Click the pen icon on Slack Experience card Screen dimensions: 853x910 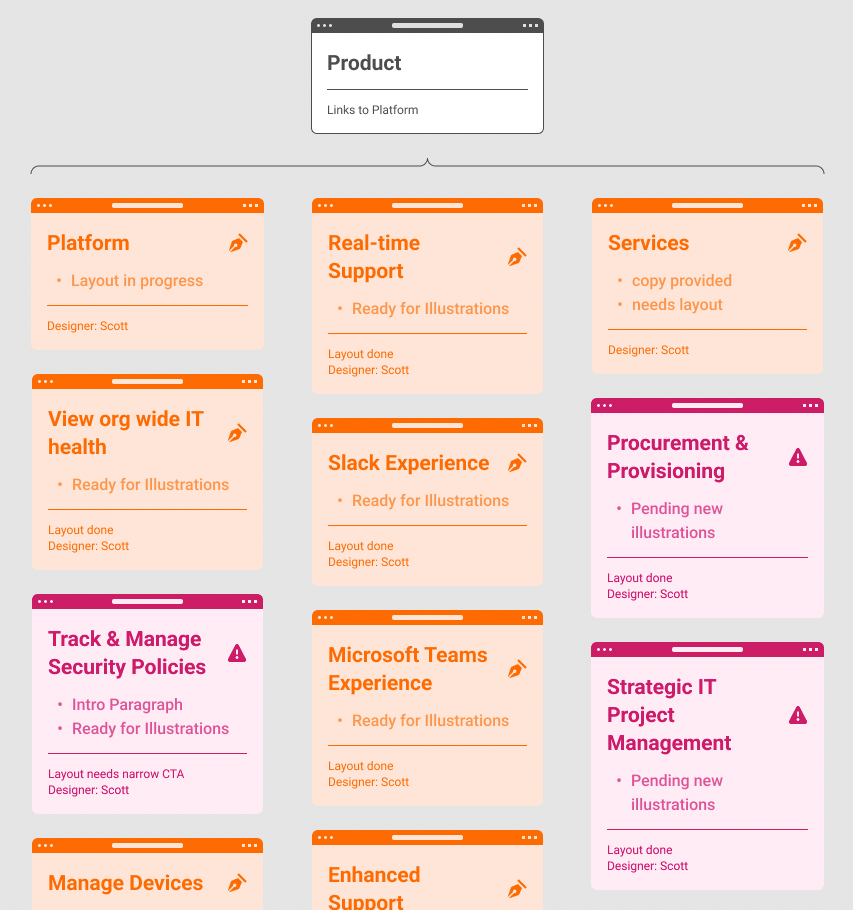pyautogui.click(x=517, y=463)
